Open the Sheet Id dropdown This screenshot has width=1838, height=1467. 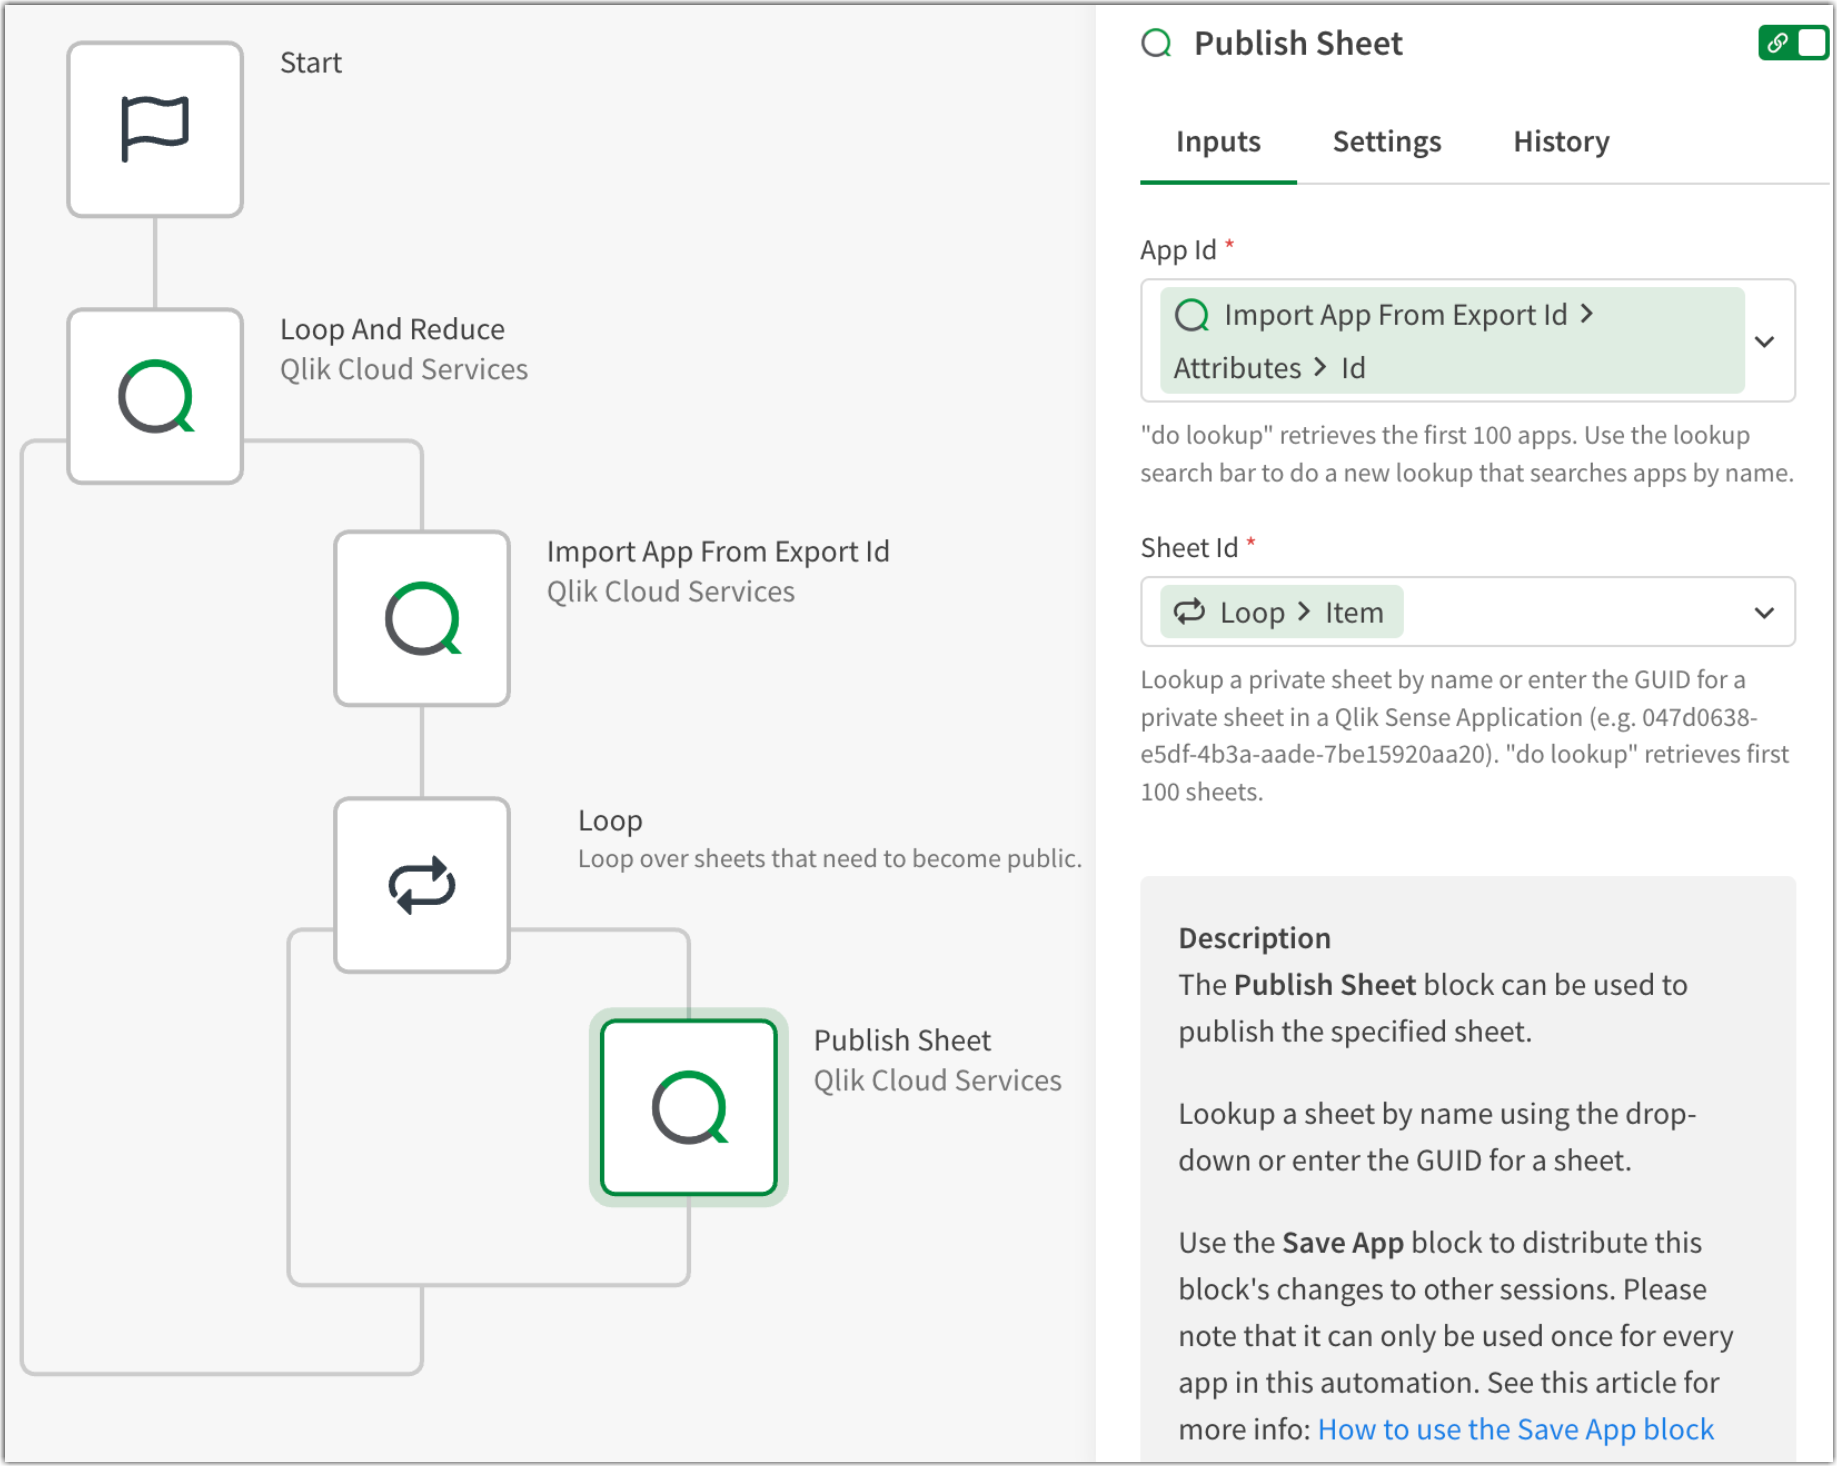[x=1765, y=611]
